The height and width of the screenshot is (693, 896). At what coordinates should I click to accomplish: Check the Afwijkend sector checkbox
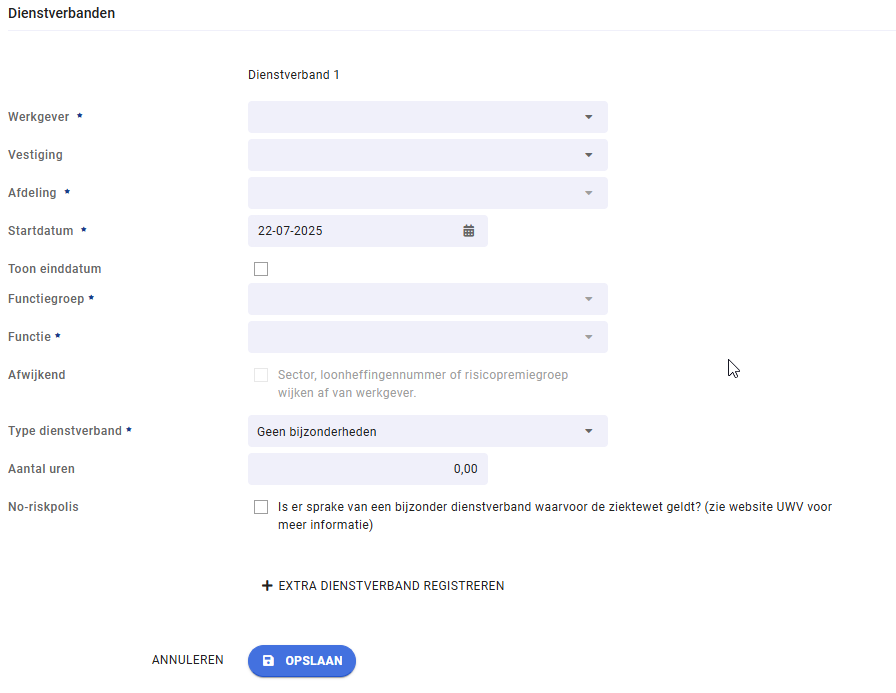pyautogui.click(x=261, y=375)
